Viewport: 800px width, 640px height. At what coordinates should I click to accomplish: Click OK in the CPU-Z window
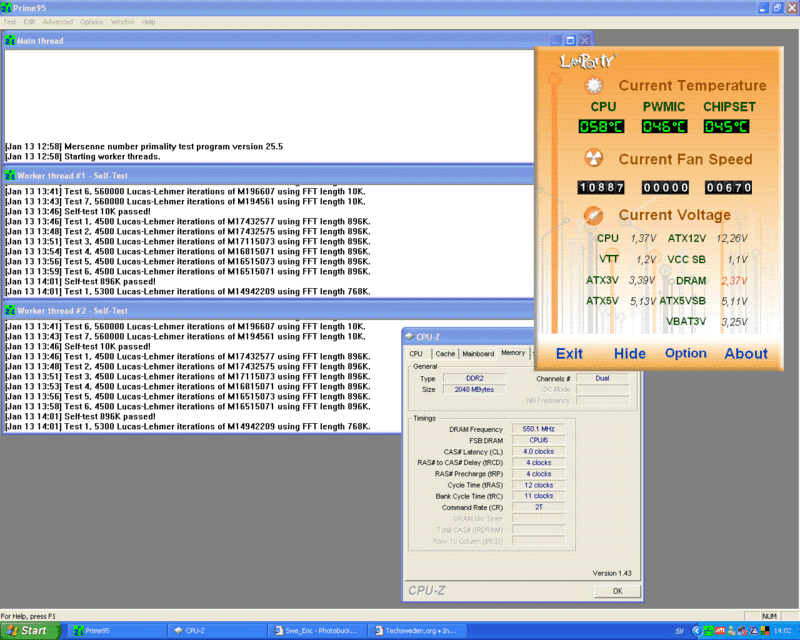pyautogui.click(x=617, y=591)
